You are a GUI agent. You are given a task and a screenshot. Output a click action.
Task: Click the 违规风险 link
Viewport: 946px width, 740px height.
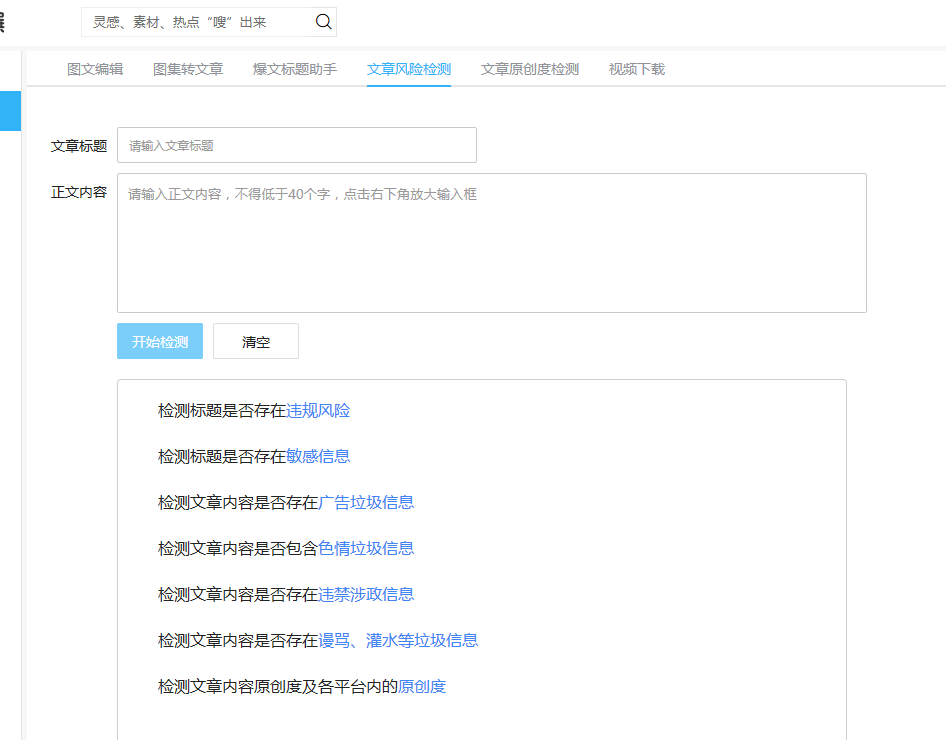tap(318, 411)
